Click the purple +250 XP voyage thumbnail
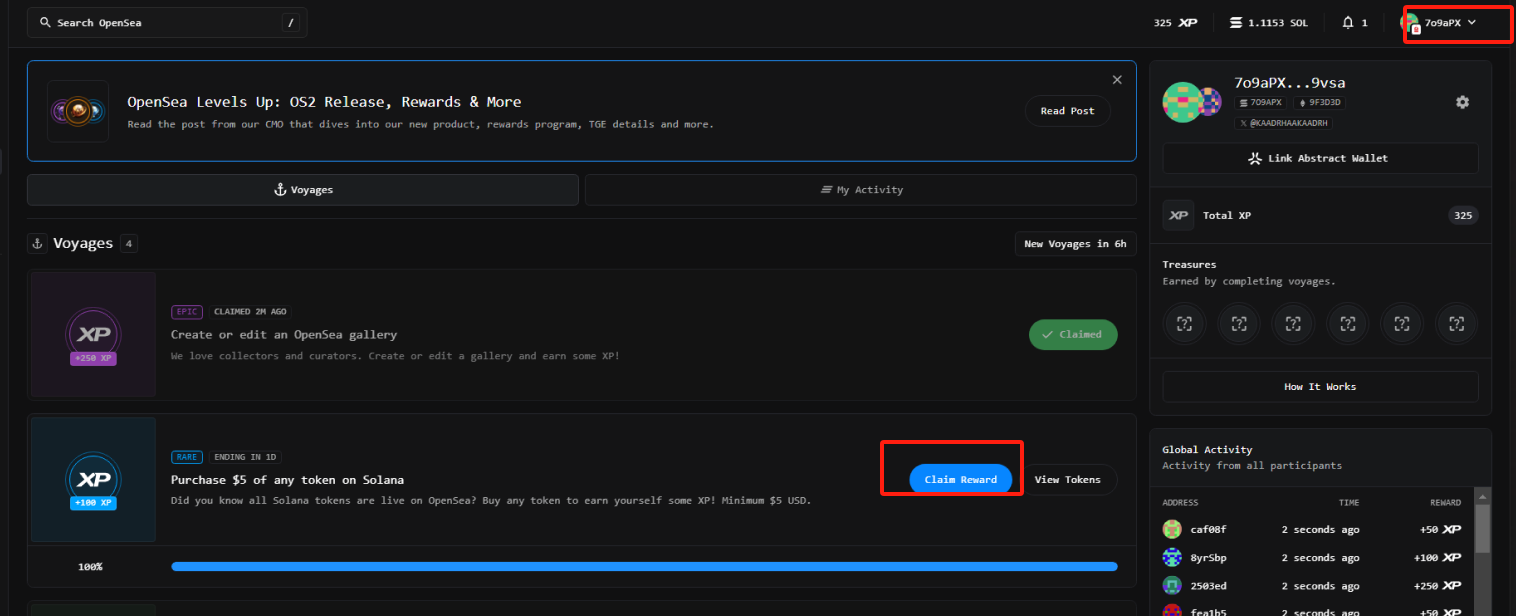Viewport: 1516px width, 616px height. pos(93,335)
